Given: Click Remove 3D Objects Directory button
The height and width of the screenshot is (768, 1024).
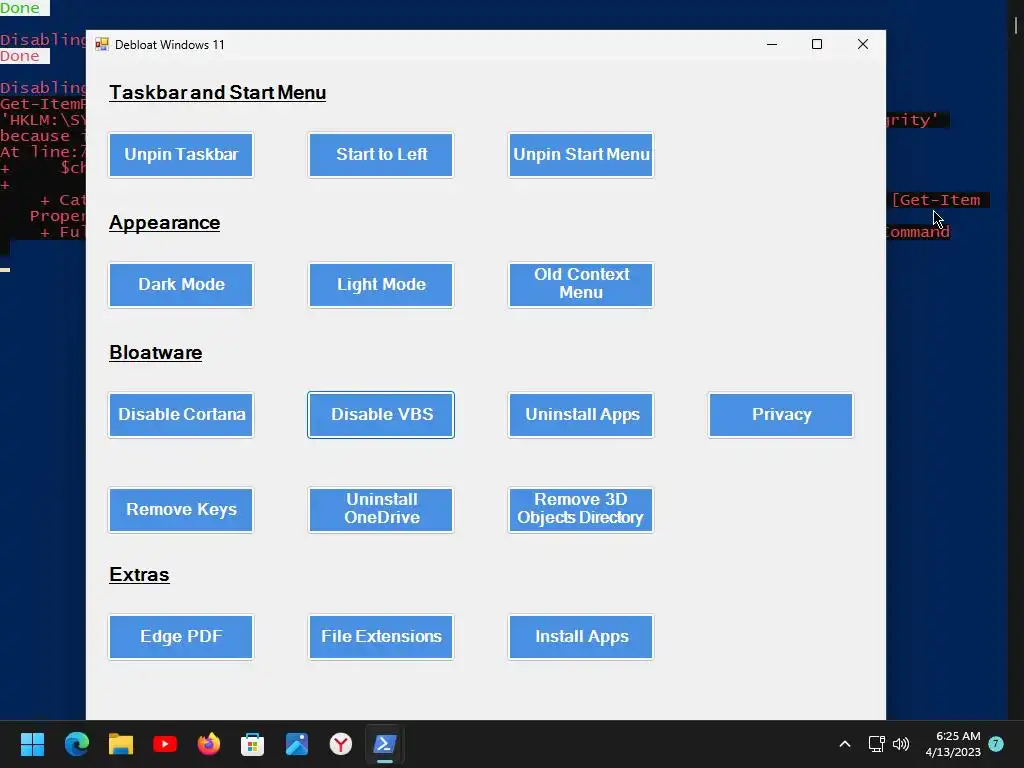Looking at the screenshot, I should pyautogui.click(x=581, y=510).
